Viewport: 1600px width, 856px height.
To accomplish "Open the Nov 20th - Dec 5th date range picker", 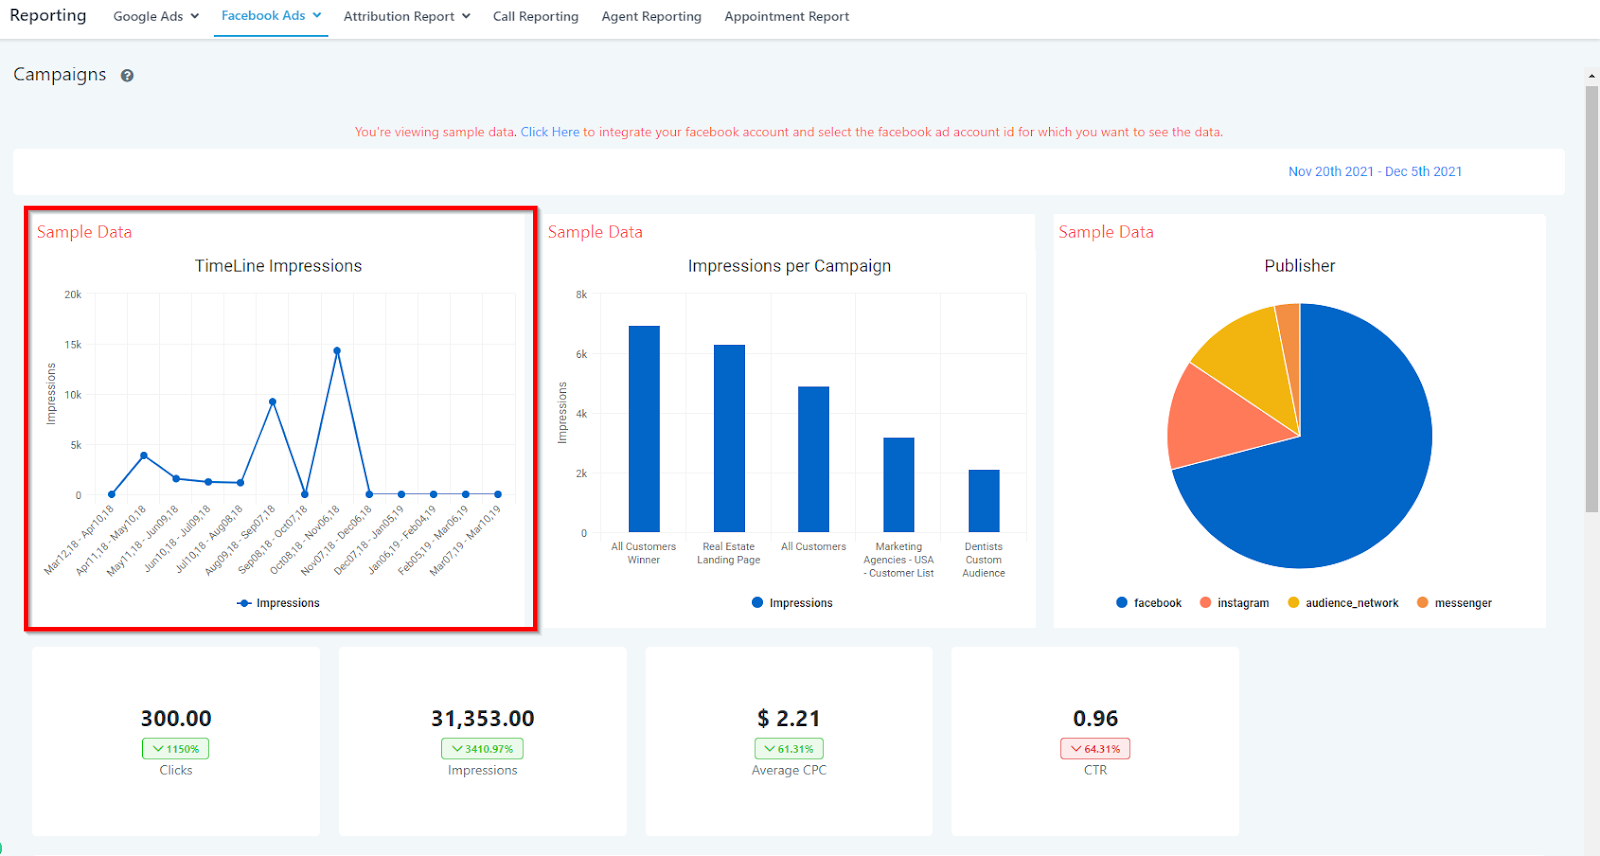I will coord(1375,172).
